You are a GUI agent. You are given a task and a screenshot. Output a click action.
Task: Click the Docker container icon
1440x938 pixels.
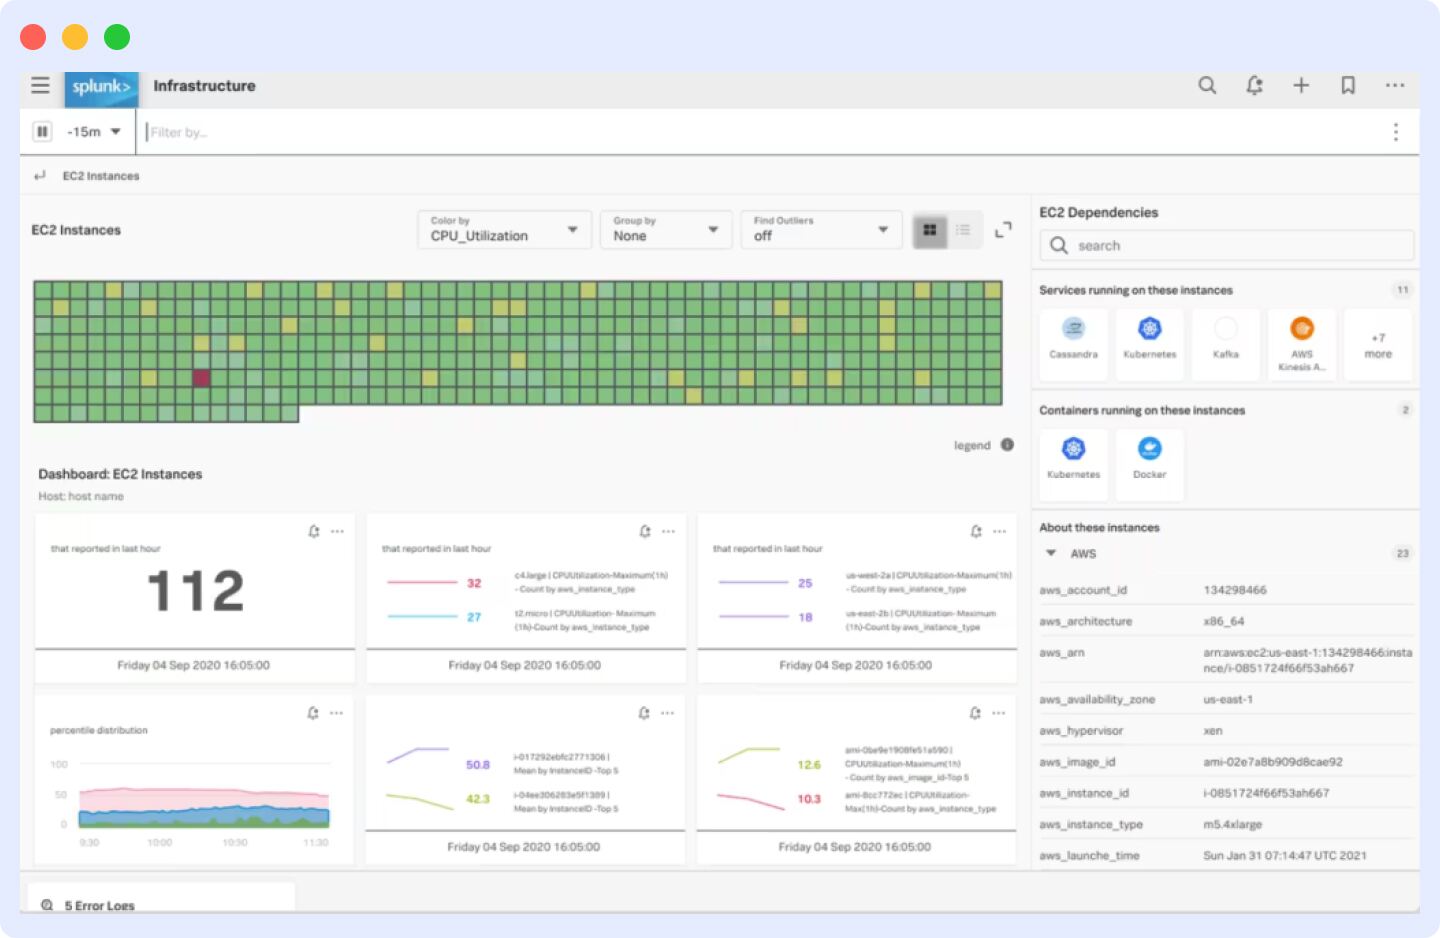(1149, 463)
